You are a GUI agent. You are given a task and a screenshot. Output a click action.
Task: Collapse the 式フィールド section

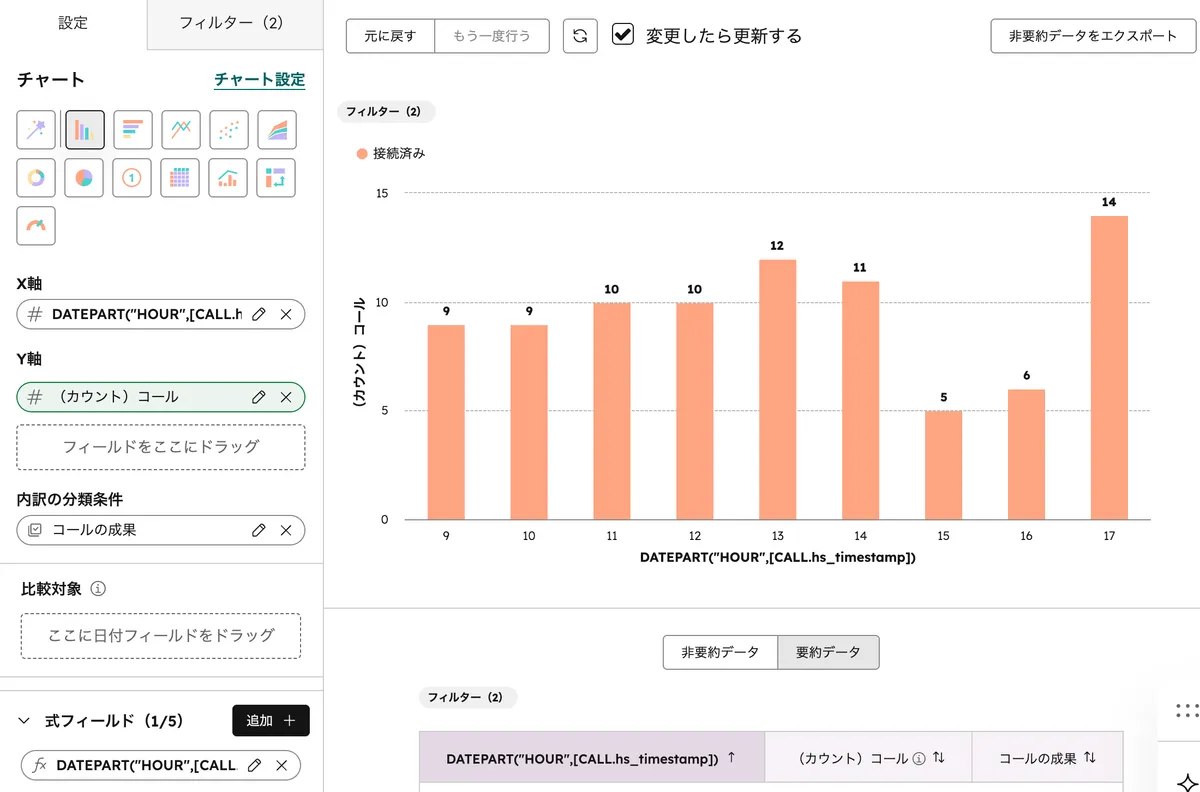(x=25, y=721)
